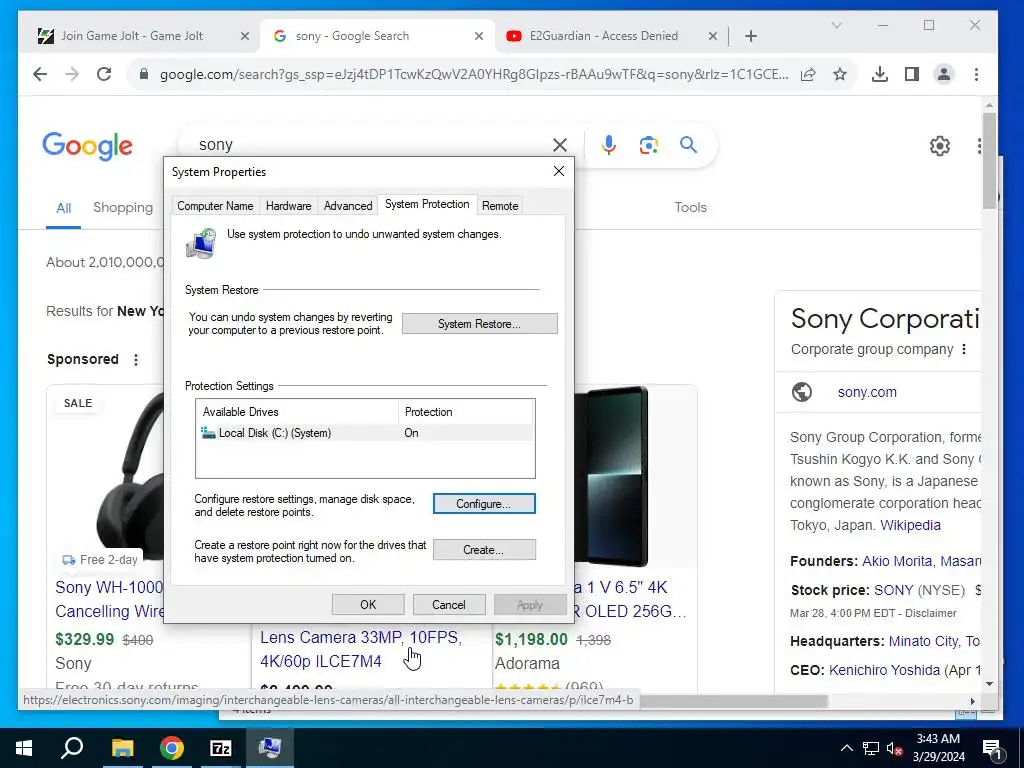Click Sony WH-1000 headphones product title
The height and width of the screenshot is (768, 1024).
(110, 600)
